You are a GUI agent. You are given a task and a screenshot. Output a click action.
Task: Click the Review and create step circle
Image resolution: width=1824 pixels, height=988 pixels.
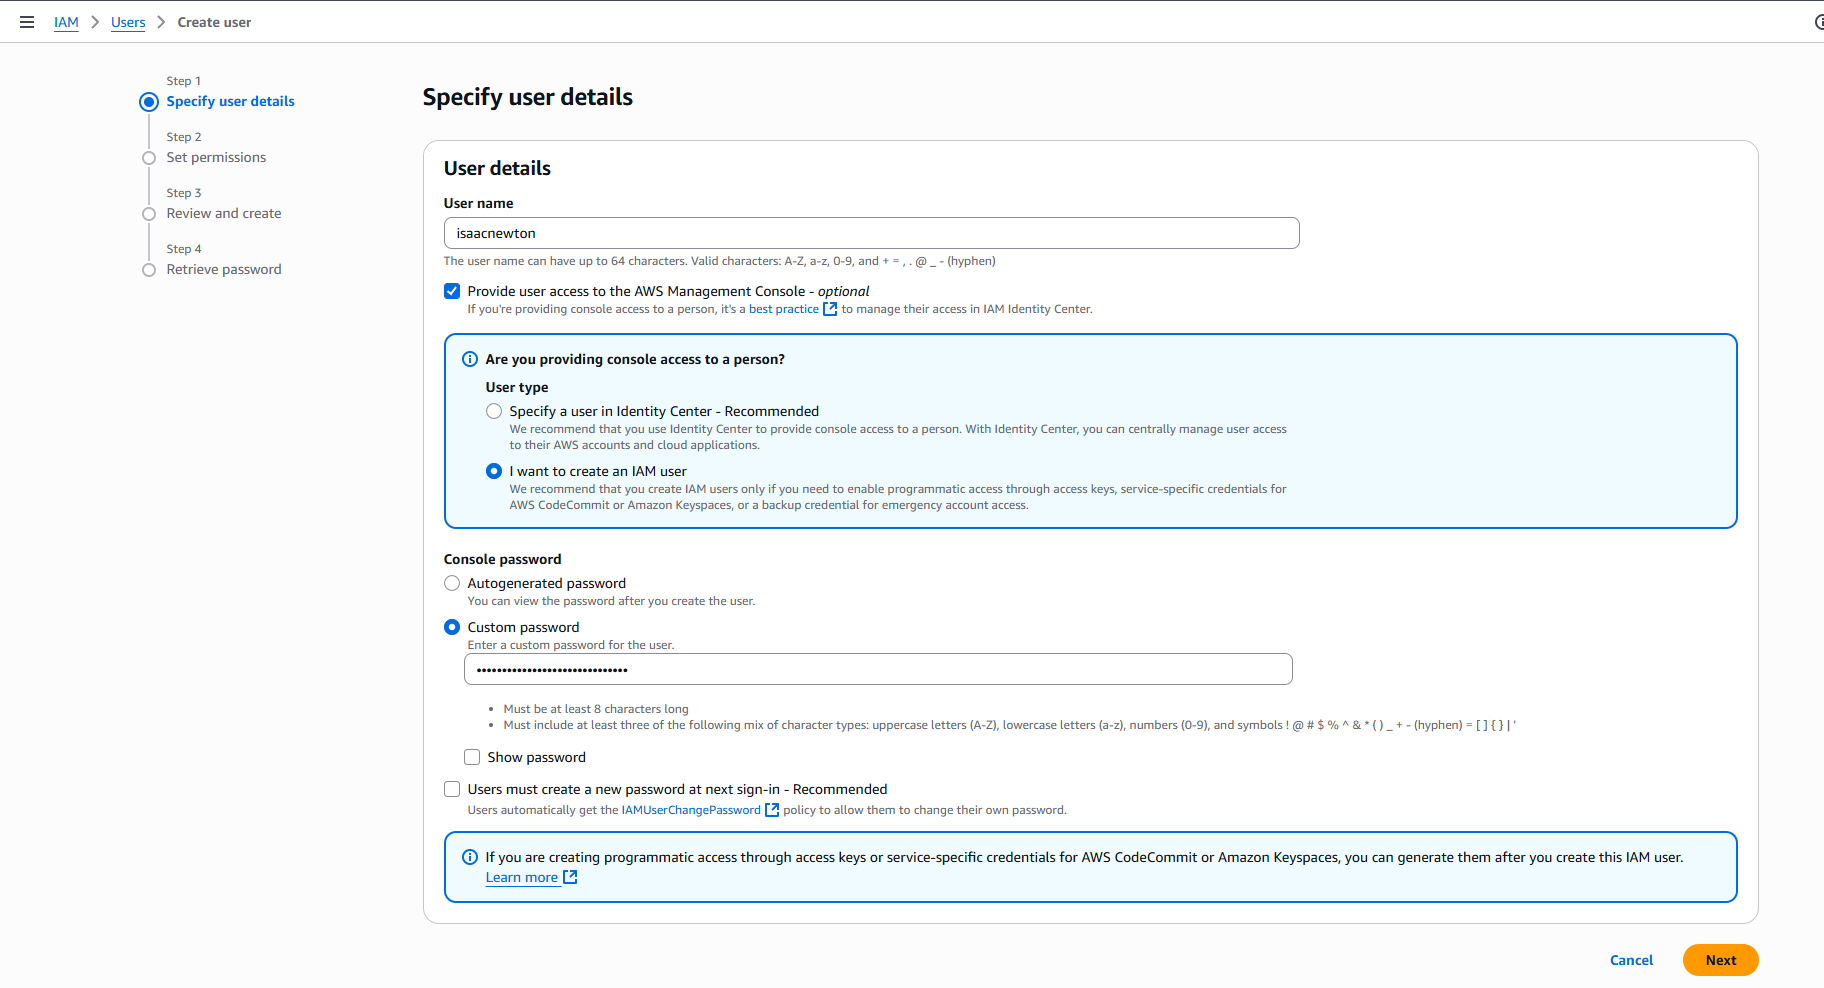tap(149, 214)
